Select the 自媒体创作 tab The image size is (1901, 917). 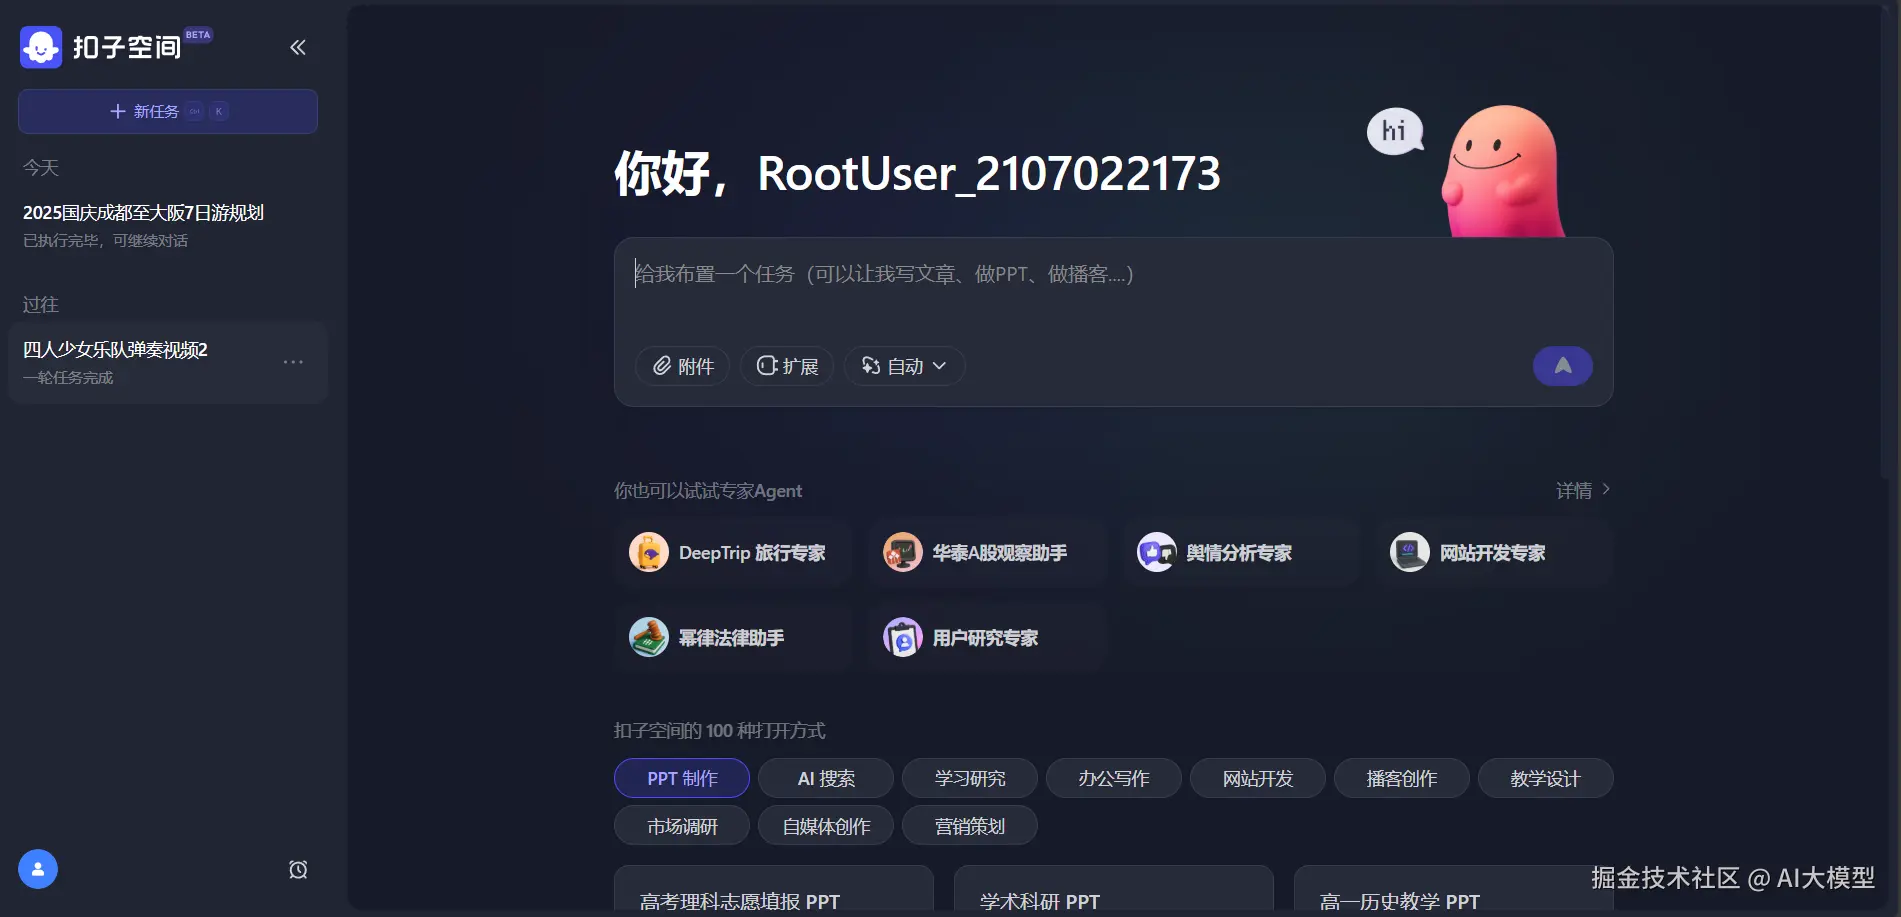826,826
